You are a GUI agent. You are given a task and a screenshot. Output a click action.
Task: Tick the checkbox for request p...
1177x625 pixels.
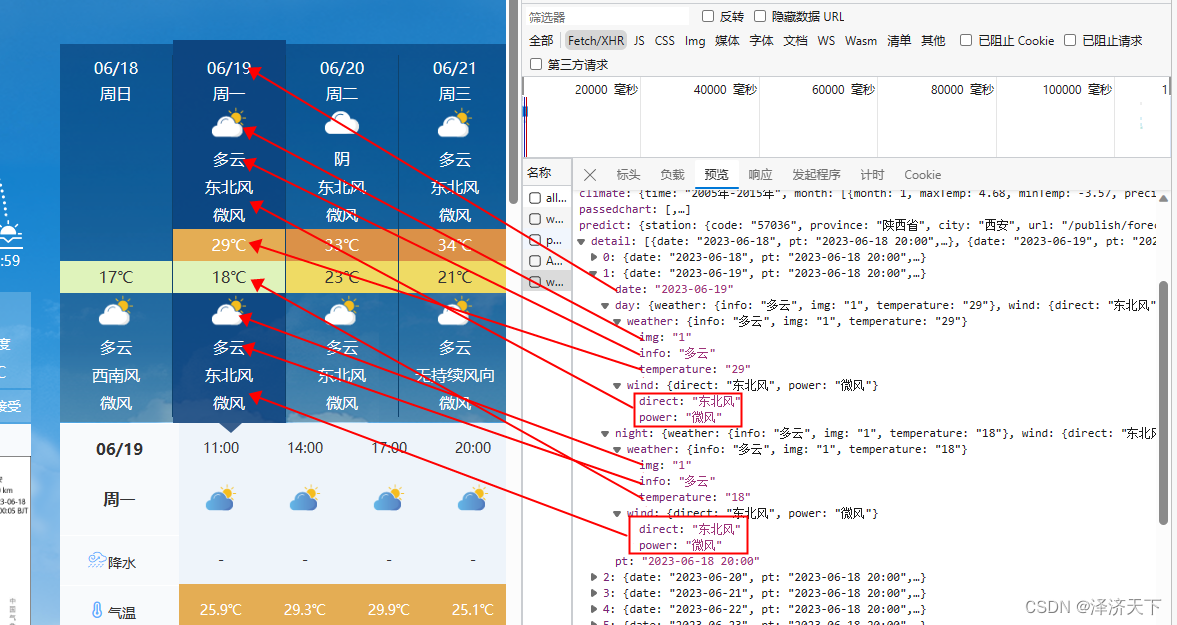[535, 240]
